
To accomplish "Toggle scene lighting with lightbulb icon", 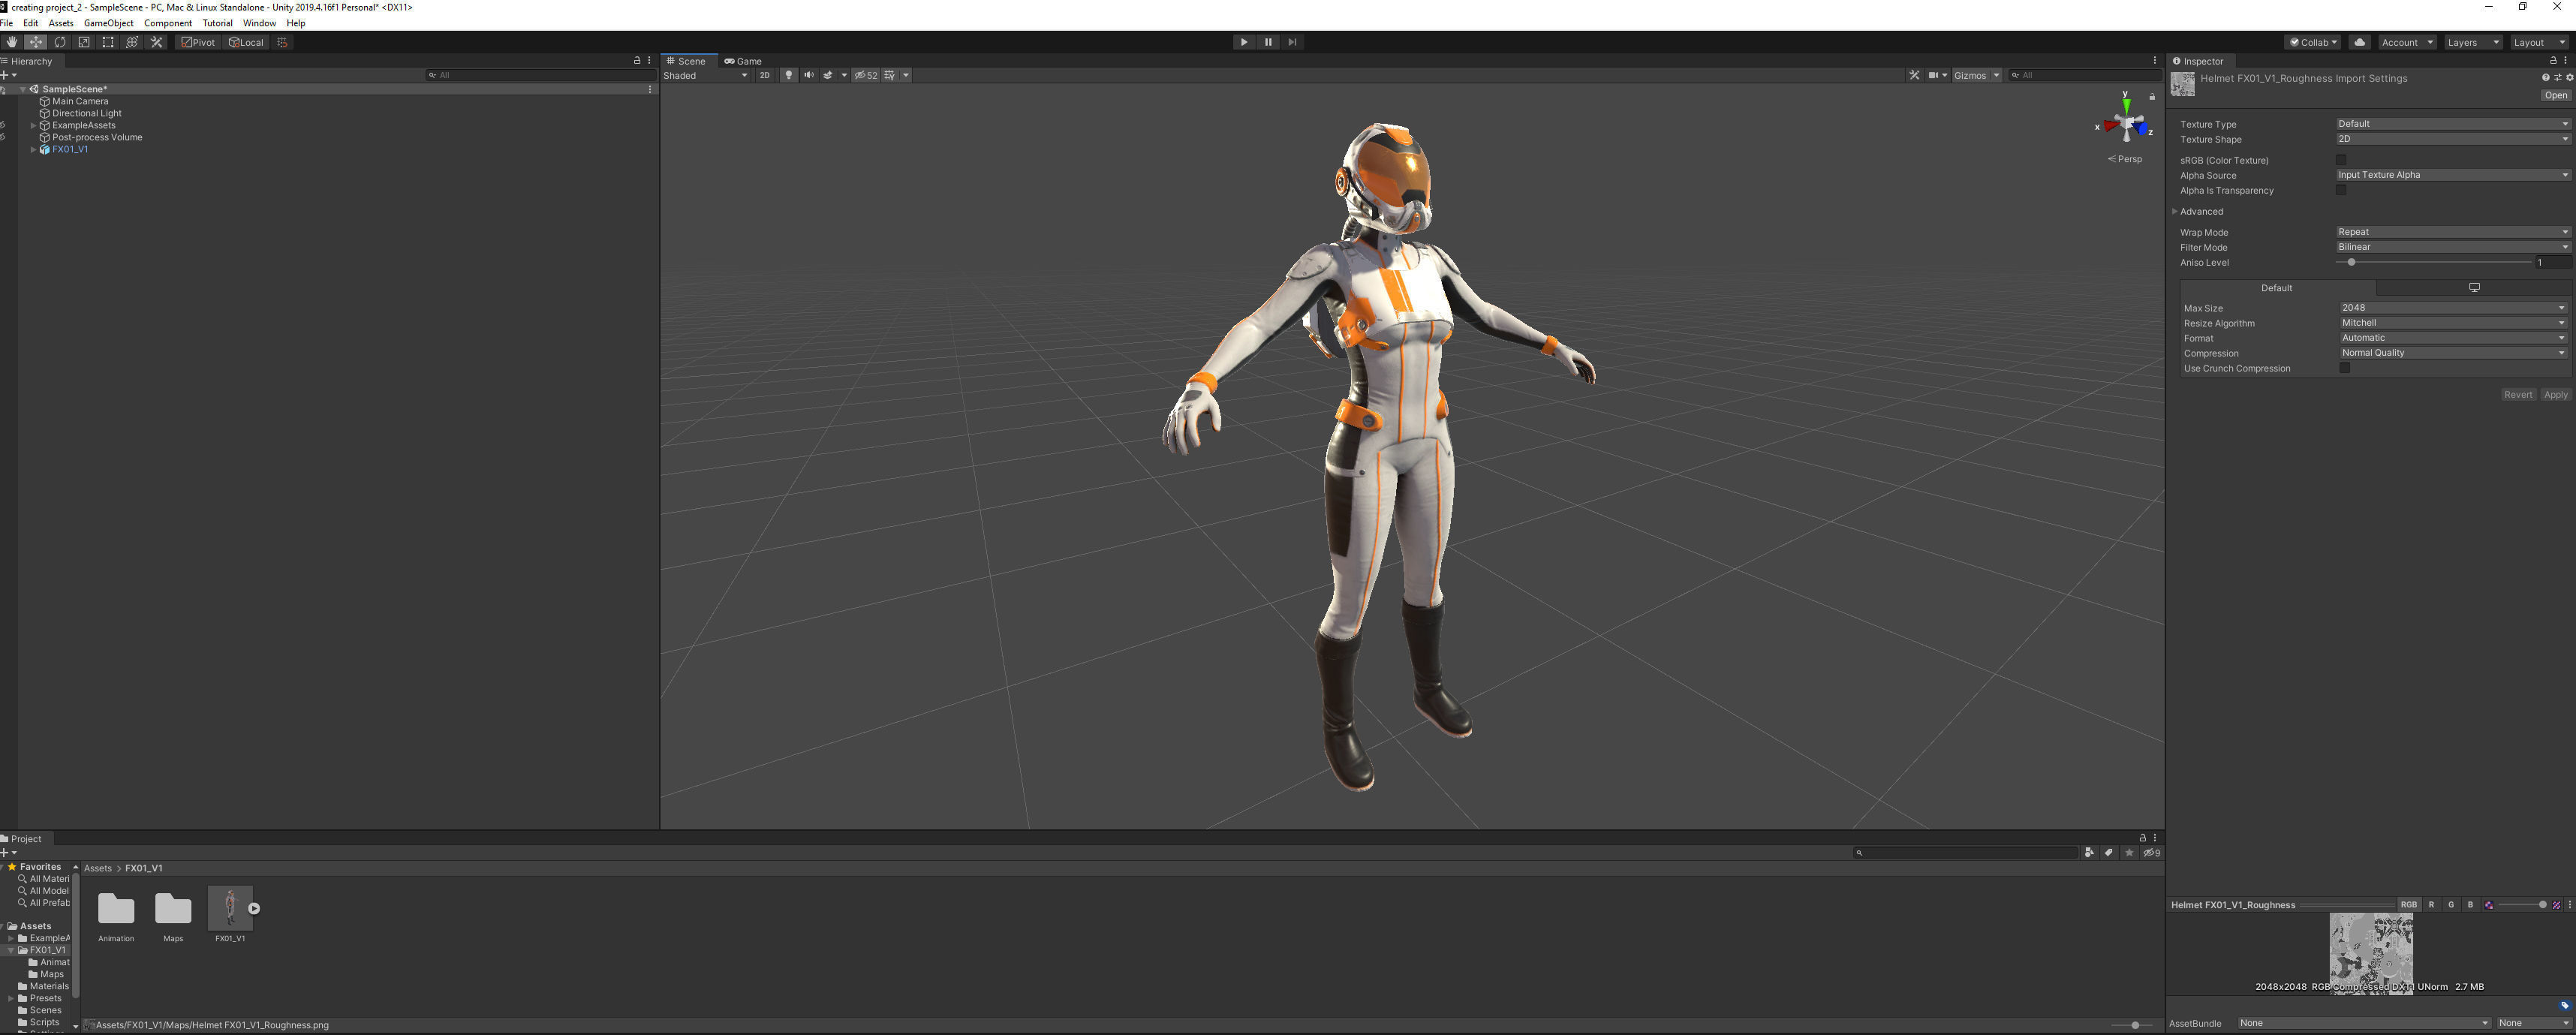I will coord(788,75).
